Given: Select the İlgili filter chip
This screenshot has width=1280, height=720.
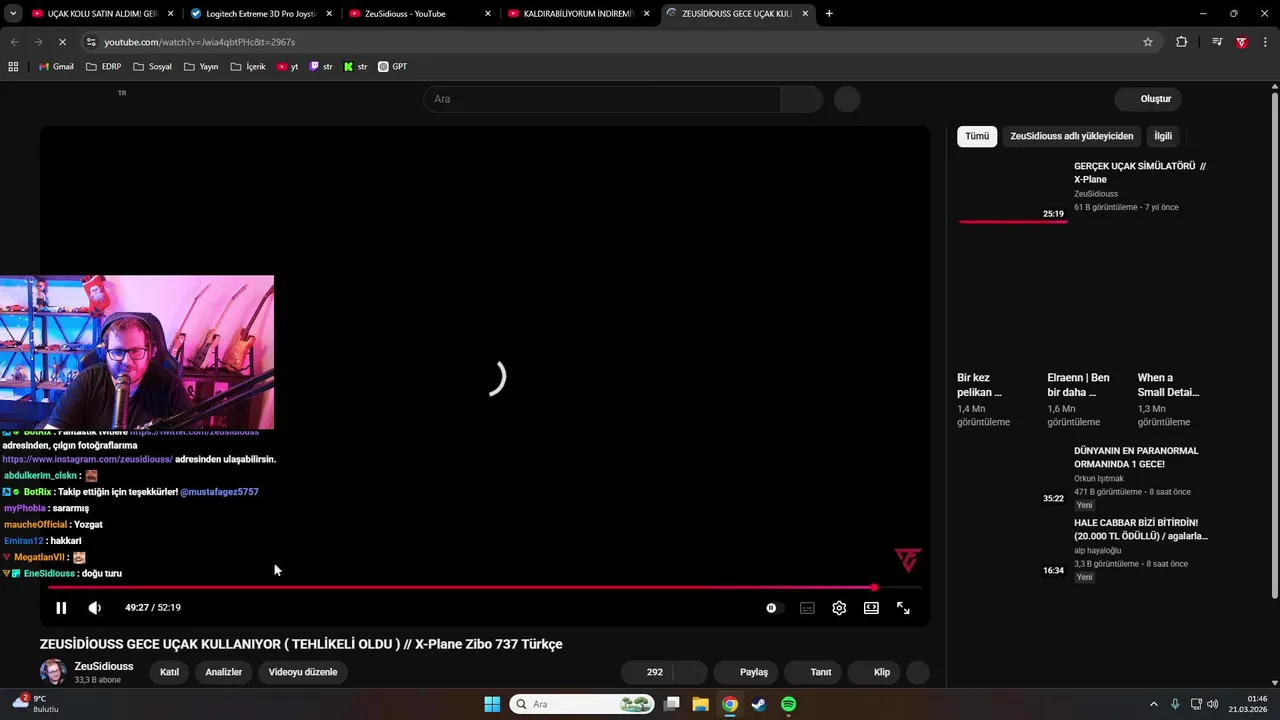Looking at the screenshot, I should click(x=1163, y=136).
